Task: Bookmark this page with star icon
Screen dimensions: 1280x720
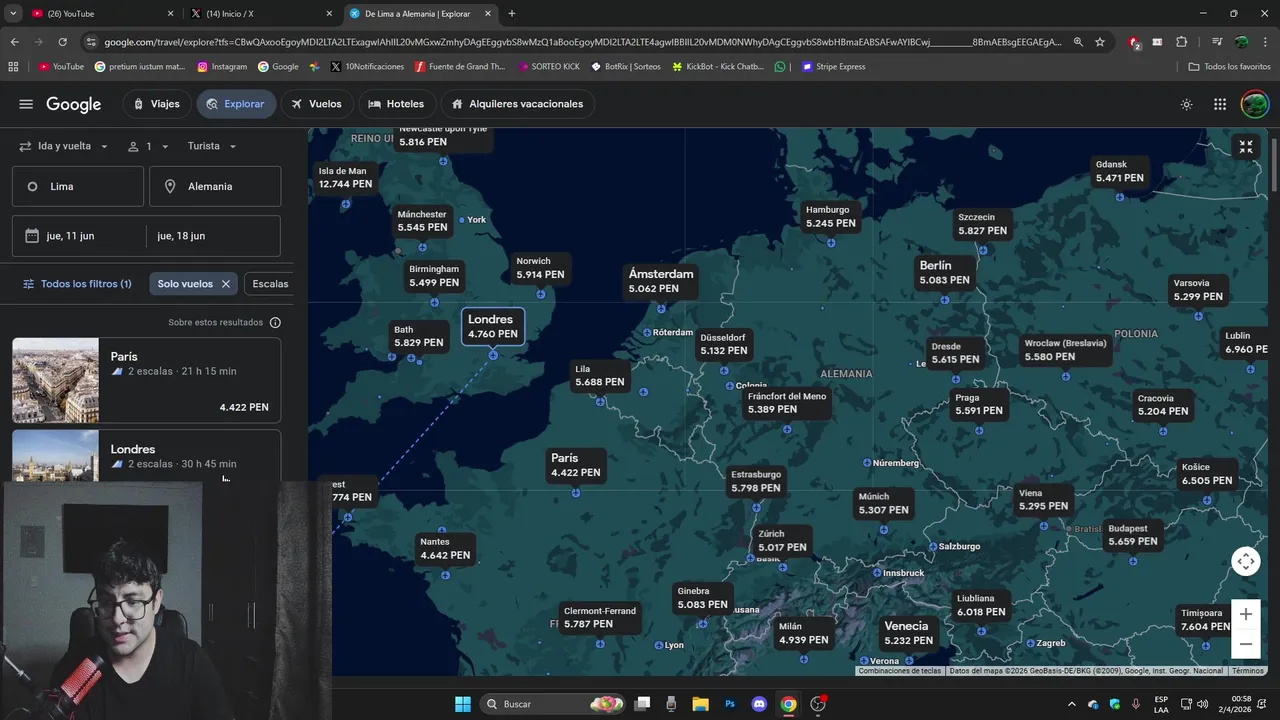Action: pos(1100,42)
